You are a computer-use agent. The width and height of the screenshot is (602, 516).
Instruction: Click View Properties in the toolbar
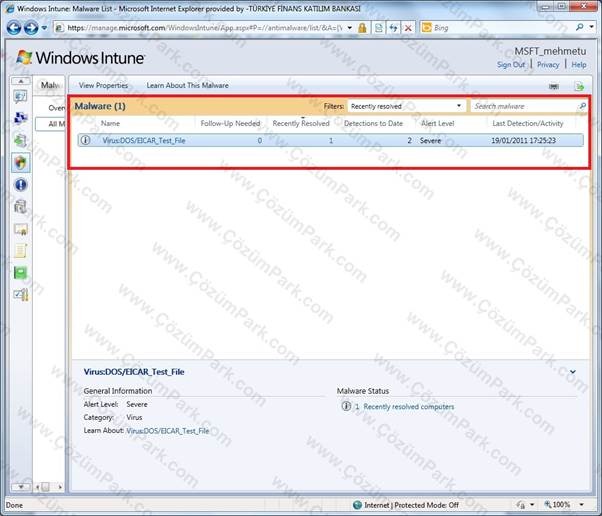click(103, 85)
